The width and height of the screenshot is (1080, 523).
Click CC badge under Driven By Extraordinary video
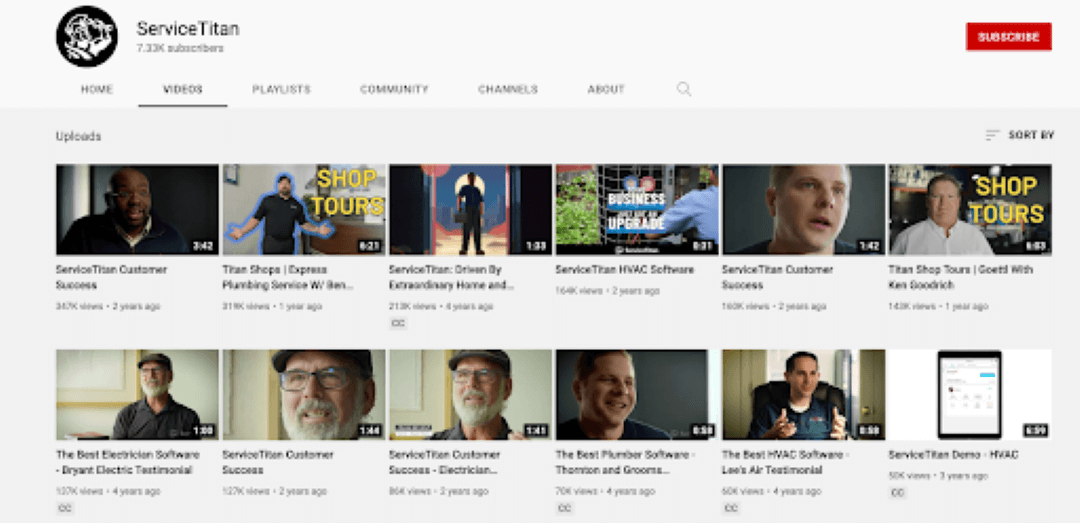click(x=397, y=323)
